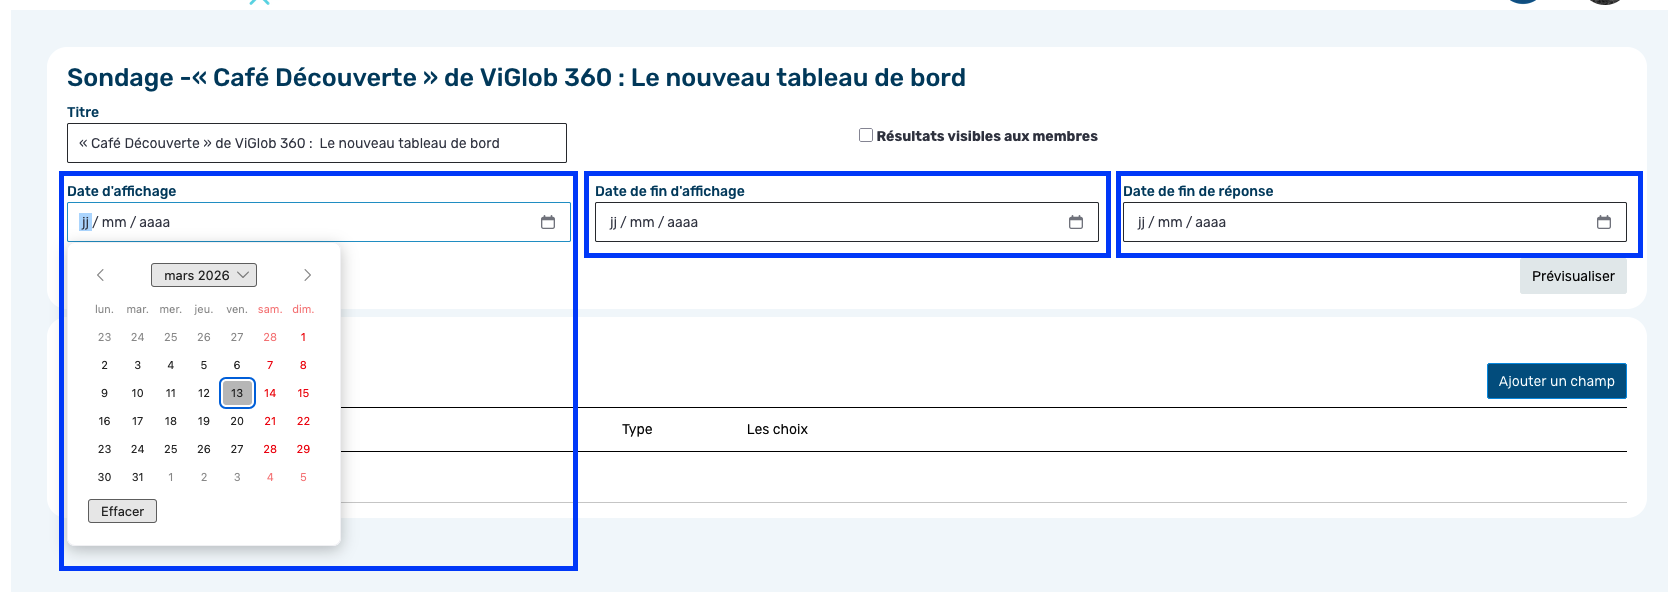Choose day 19 in the calendar

tap(204, 421)
